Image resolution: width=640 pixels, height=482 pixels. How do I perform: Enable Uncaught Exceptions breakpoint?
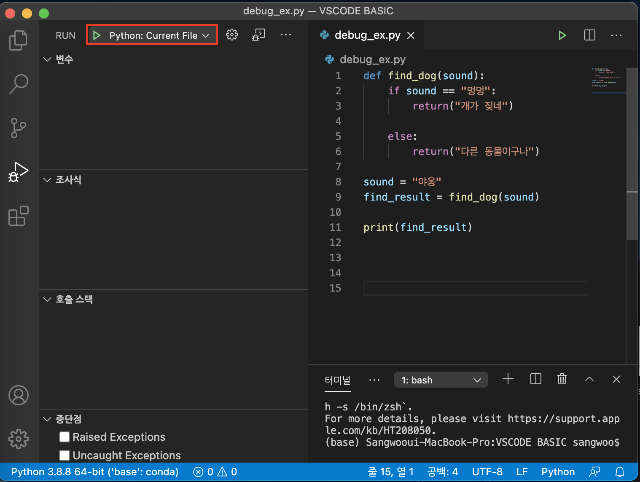click(x=64, y=455)
